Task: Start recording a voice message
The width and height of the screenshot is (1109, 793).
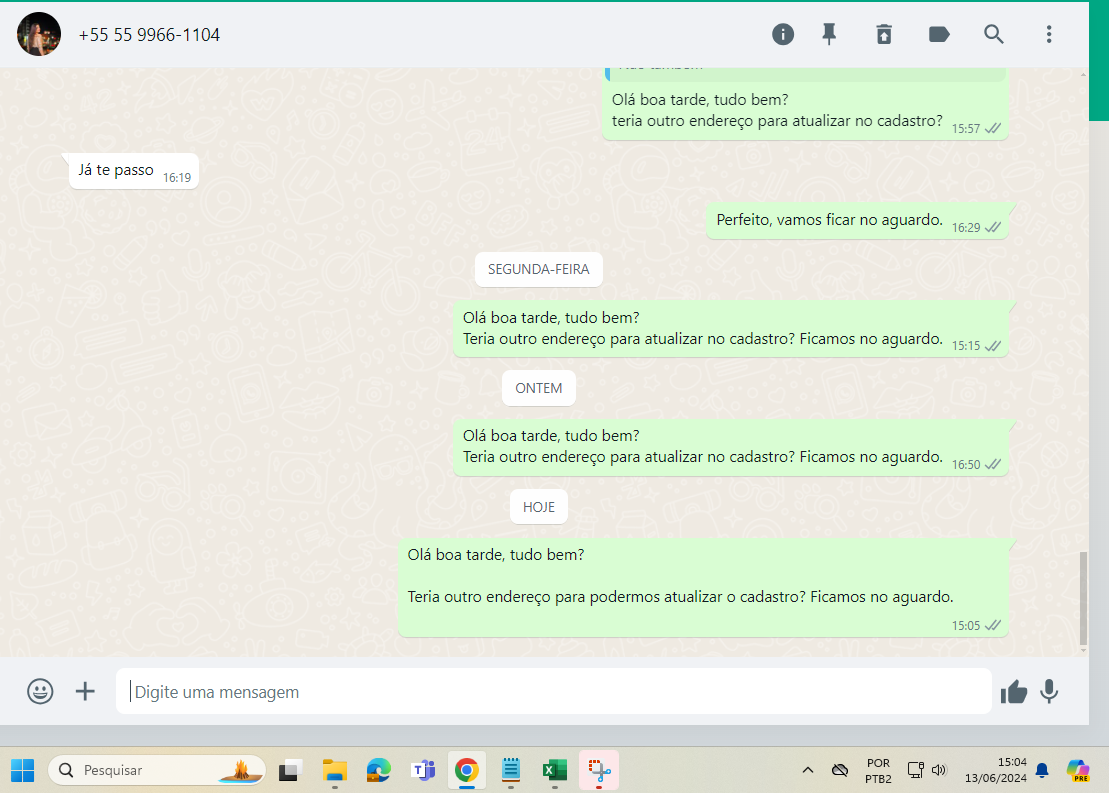Action: (1049, 691)
